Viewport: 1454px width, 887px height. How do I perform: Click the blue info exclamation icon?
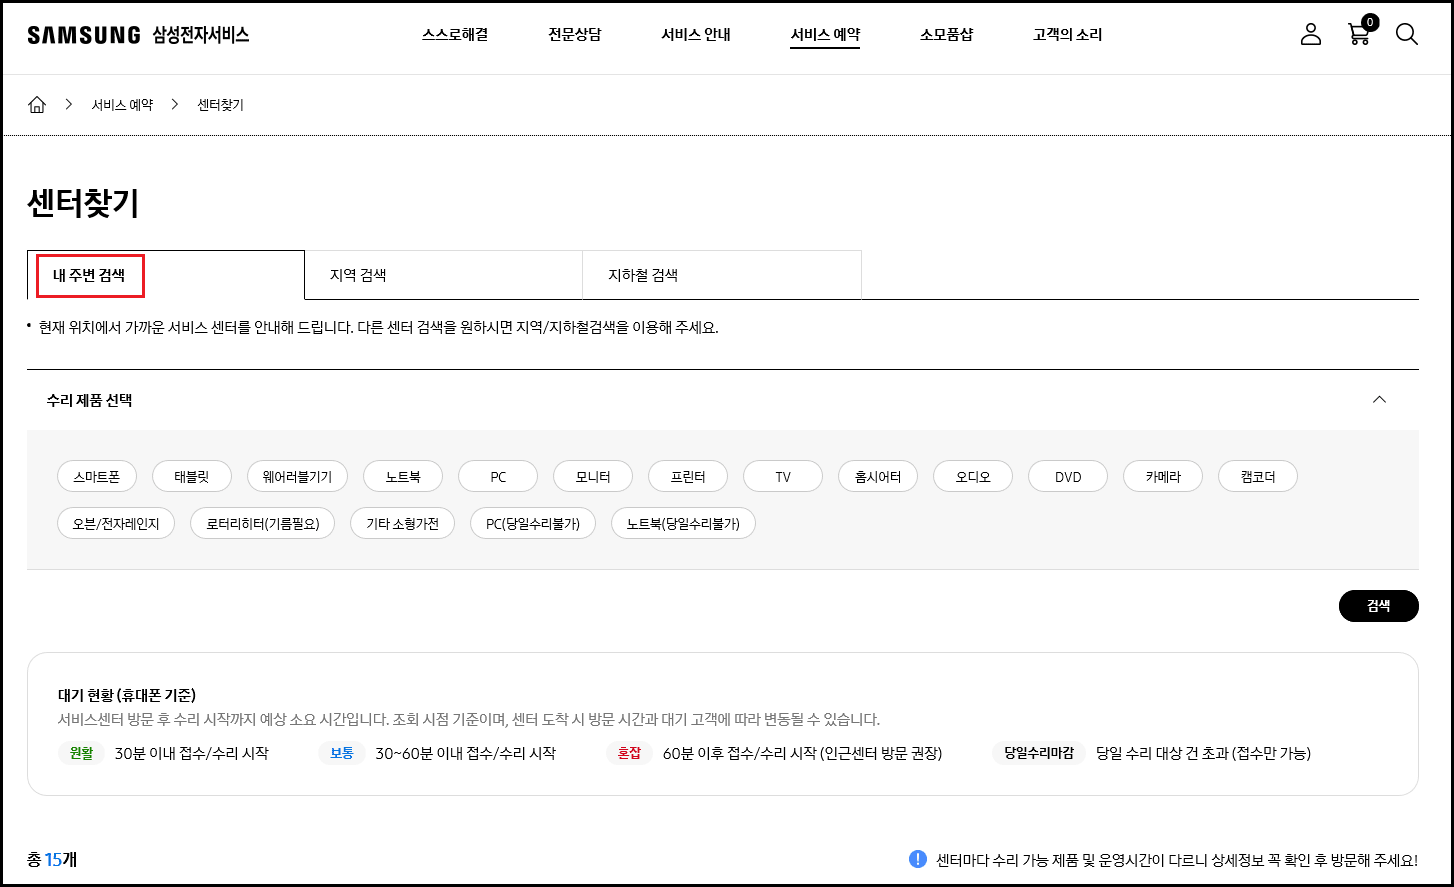918,859
